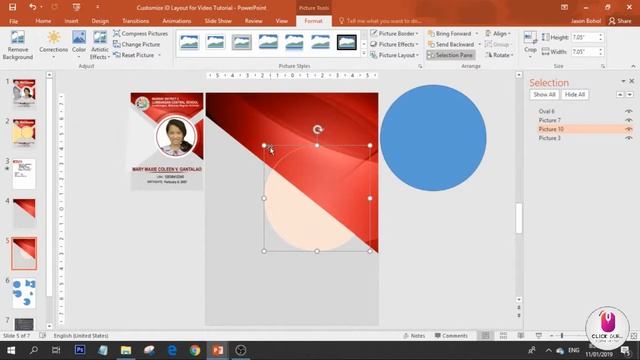Switch to the Insert tab
Screen dimensions: 640x360
tap(71, 21)
